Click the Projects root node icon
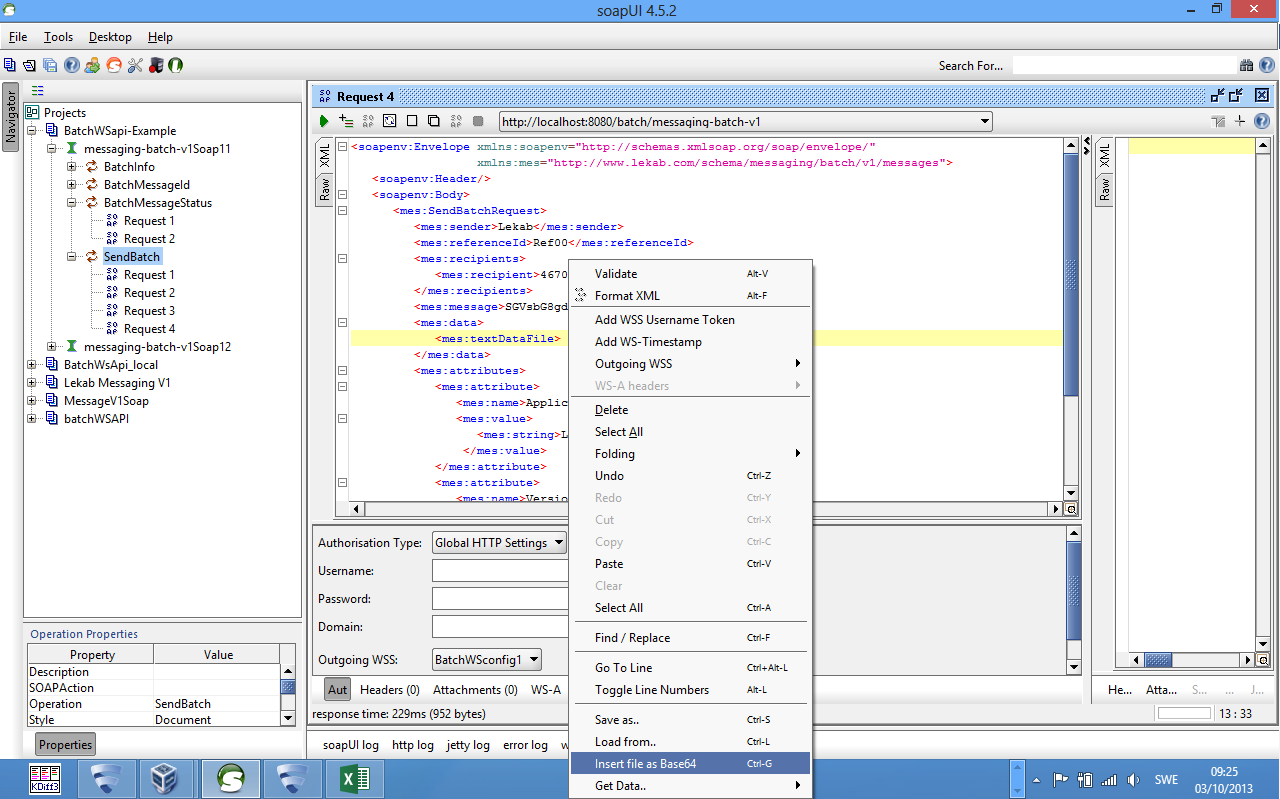 [33, 113]
